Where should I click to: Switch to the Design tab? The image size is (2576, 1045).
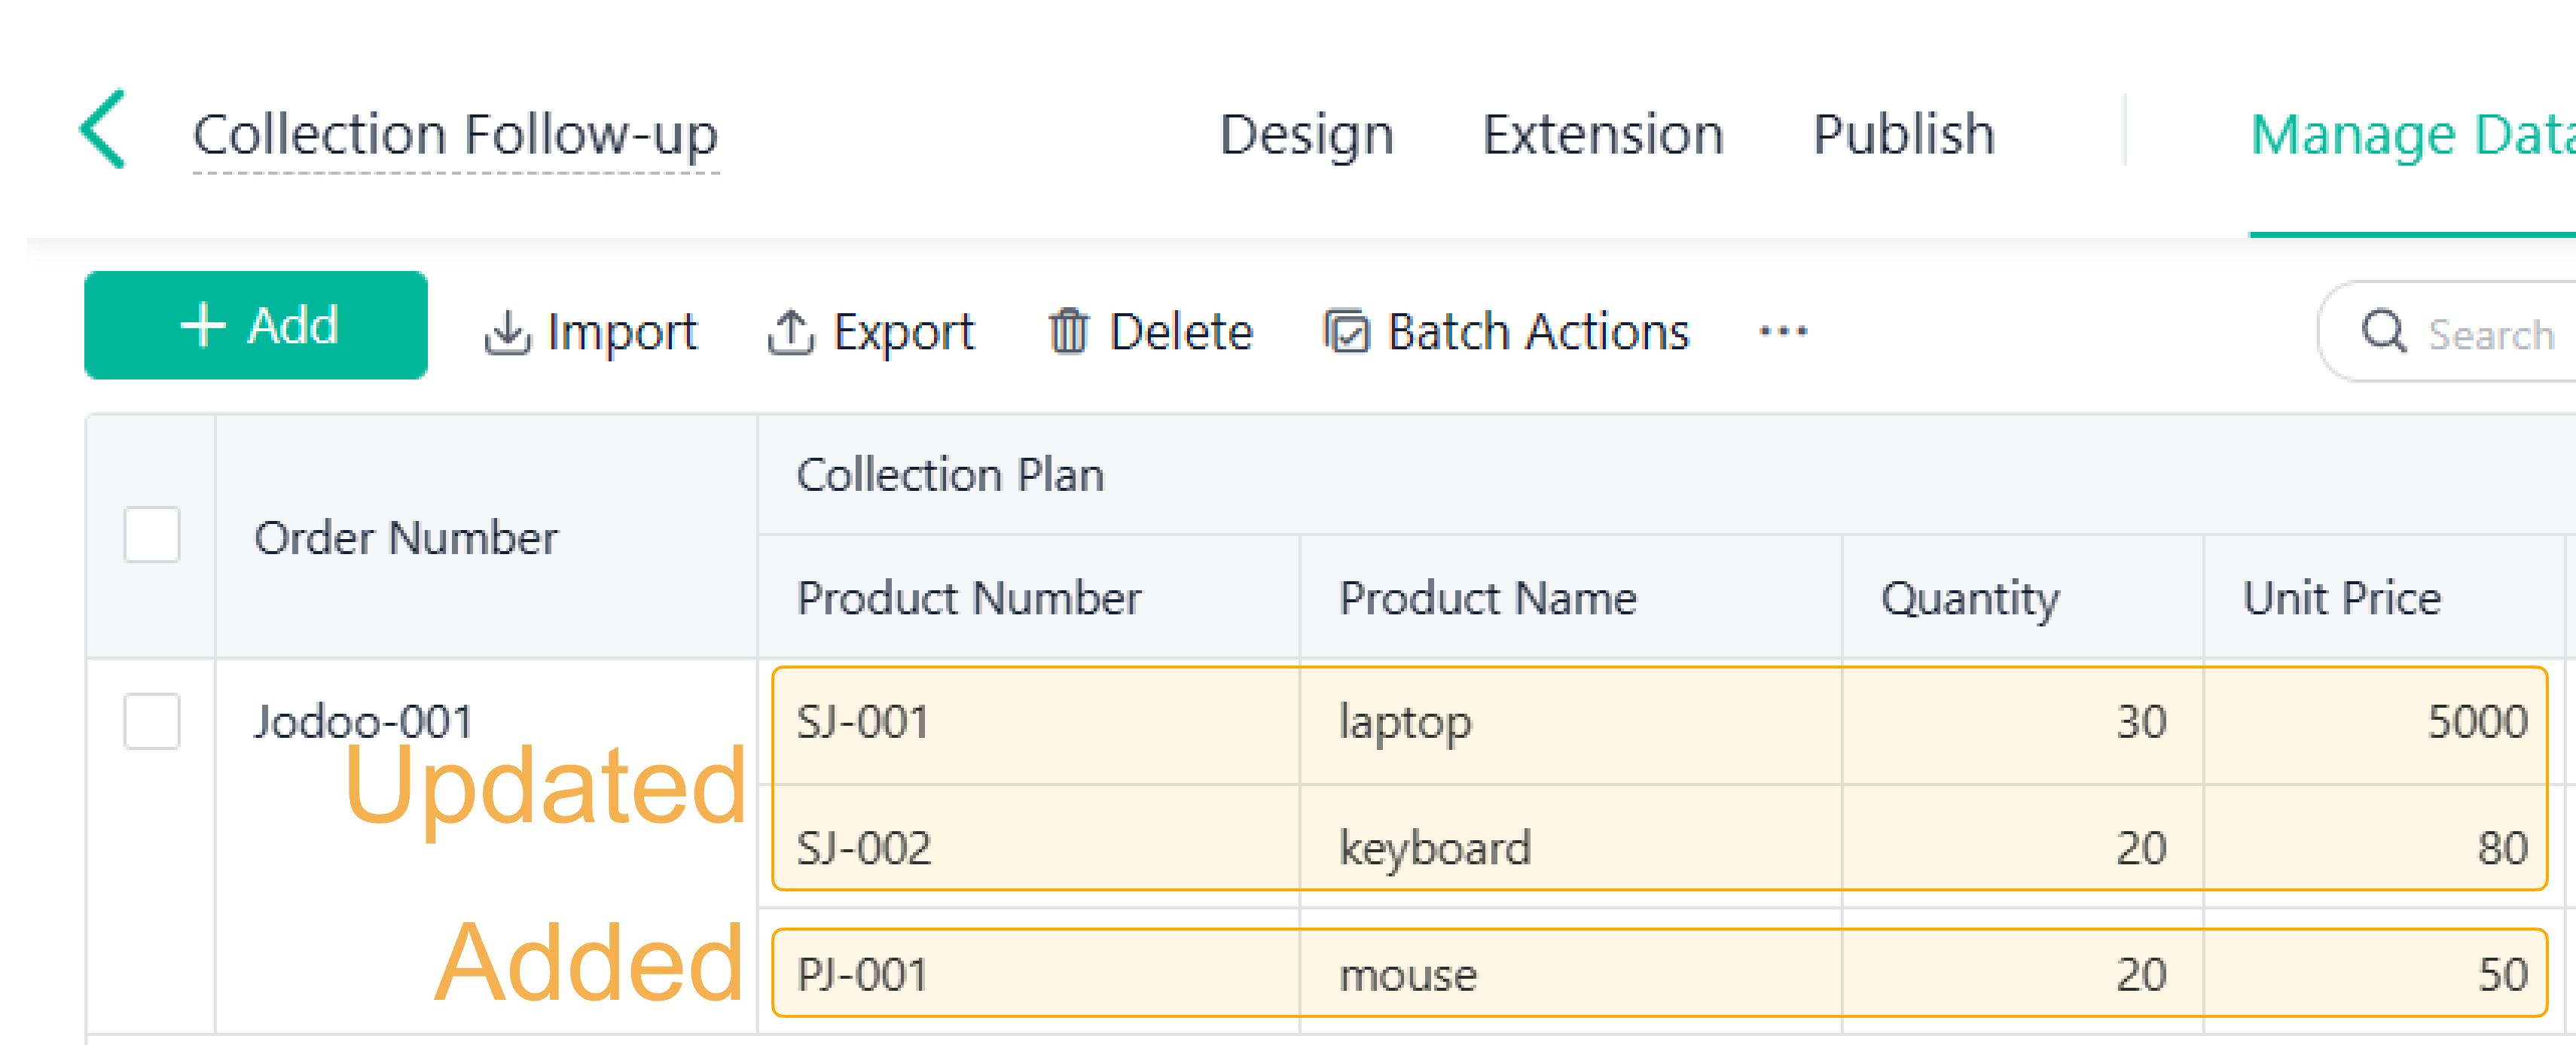(1306, 135)
